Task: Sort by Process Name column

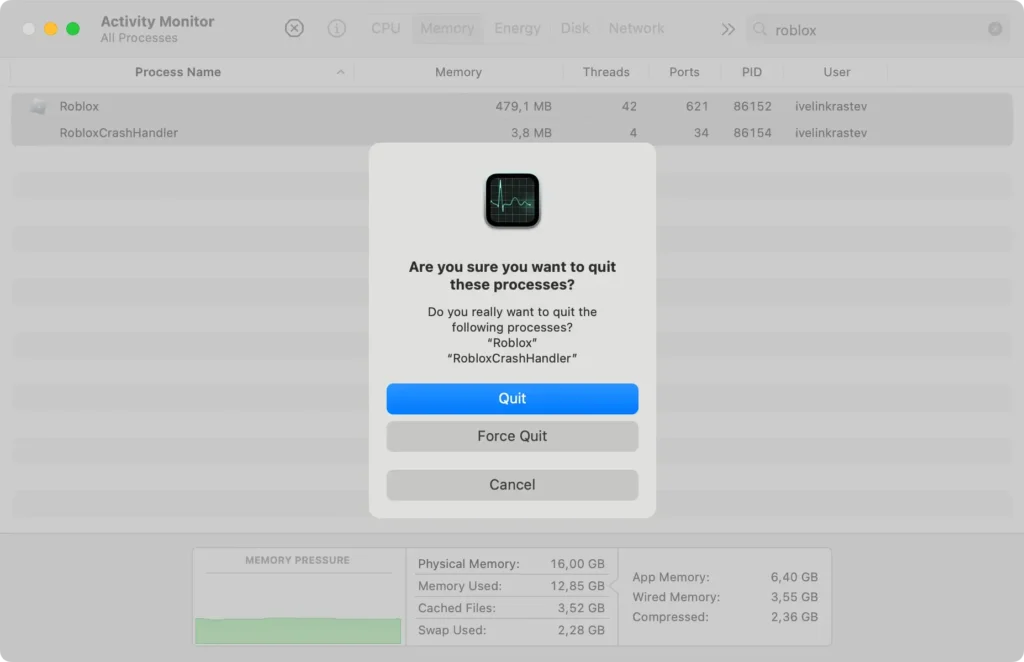Action: pyautogui.click(x=178, y=72)
